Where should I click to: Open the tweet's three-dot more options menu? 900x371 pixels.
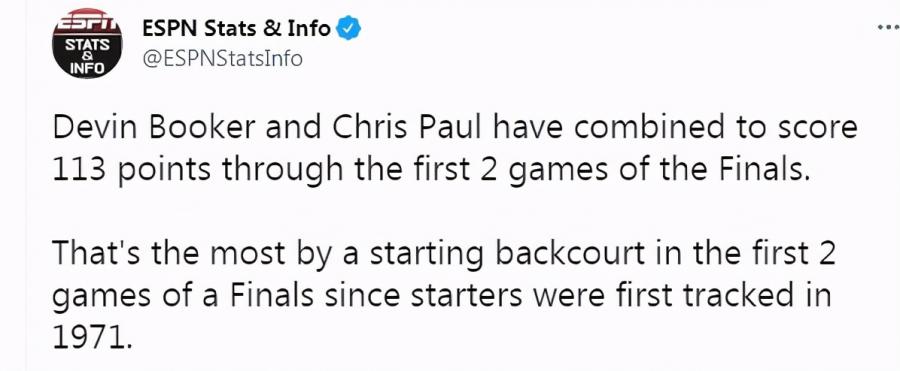pyautogui.click(x=889, y=28)
